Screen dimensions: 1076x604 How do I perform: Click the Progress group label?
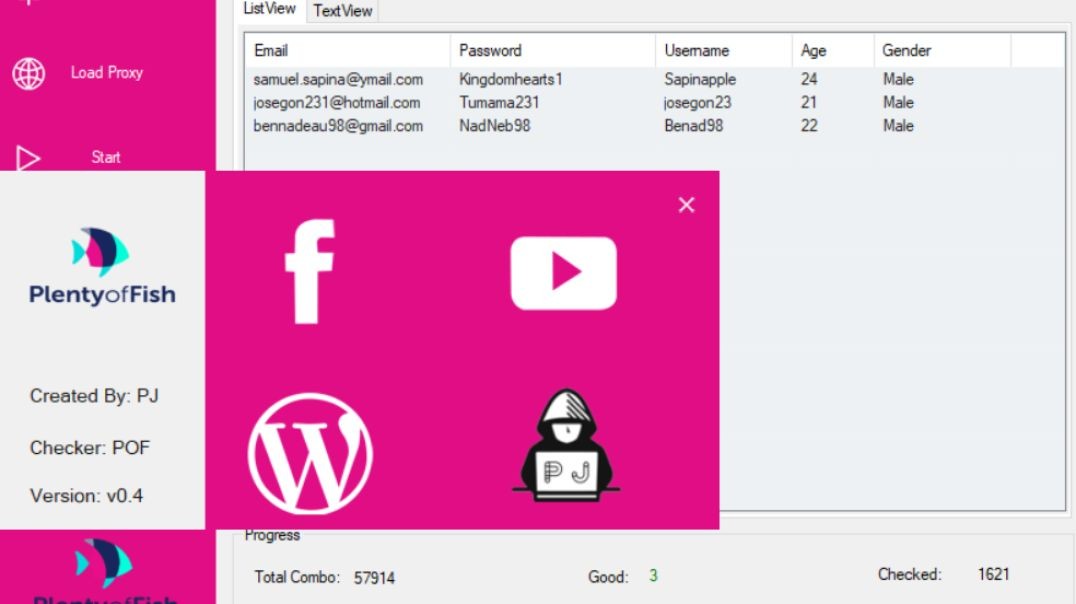(272, 535)
